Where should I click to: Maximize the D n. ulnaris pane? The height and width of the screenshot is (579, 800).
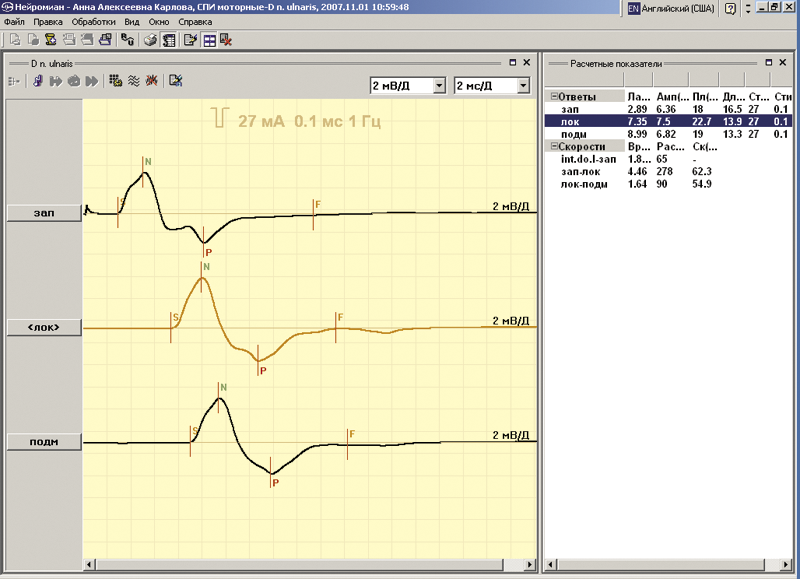click(513, 62)
